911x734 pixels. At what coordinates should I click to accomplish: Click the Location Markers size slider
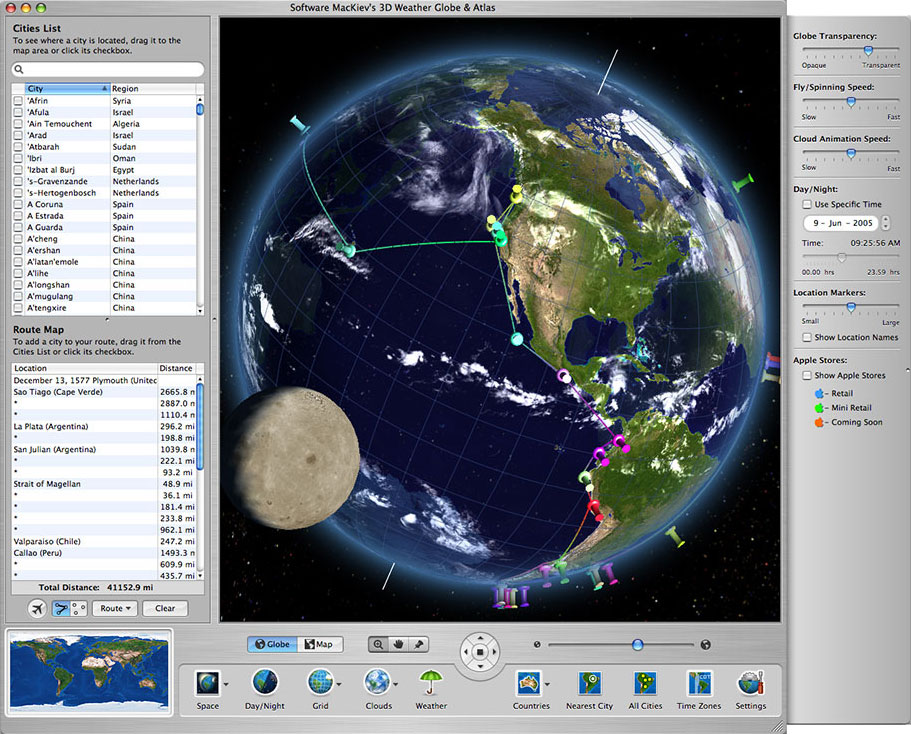[x=851, y=307]
